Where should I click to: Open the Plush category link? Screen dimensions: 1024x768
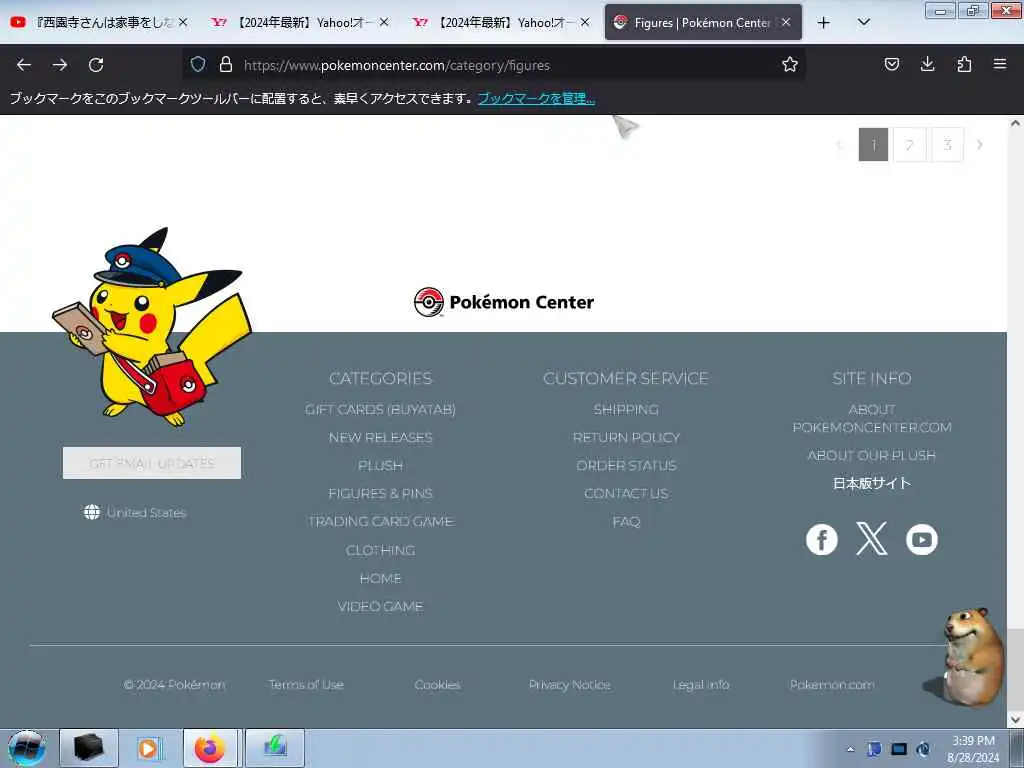click(x=381, y=466)
